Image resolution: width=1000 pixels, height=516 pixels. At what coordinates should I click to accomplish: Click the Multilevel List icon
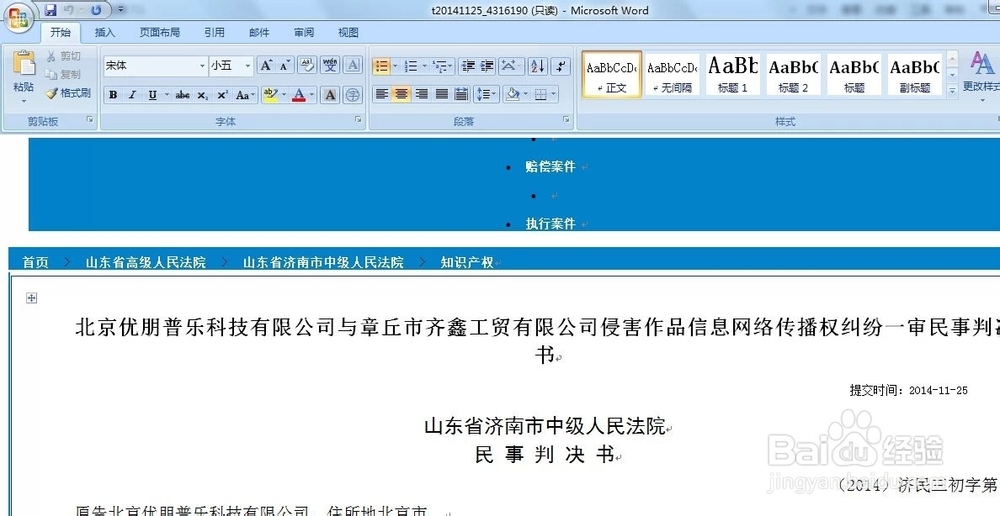tap(439, 66)
